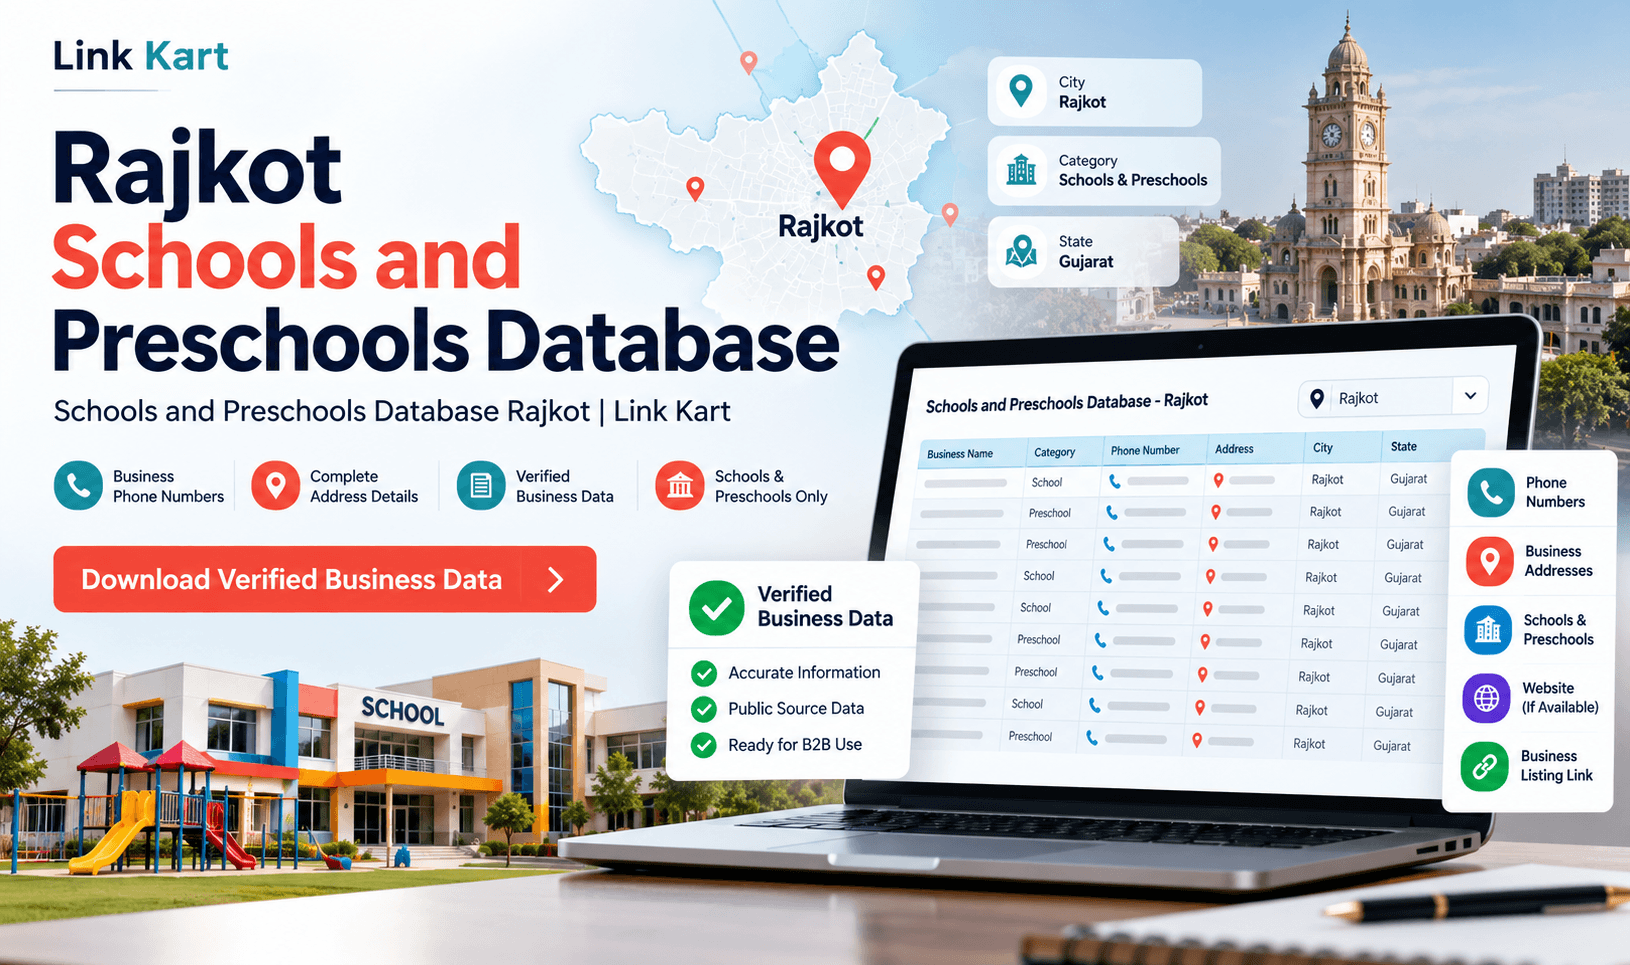Click the Business Addresses red pin icon
The height and width of the screenshot is (965, 1630).
1490,561
